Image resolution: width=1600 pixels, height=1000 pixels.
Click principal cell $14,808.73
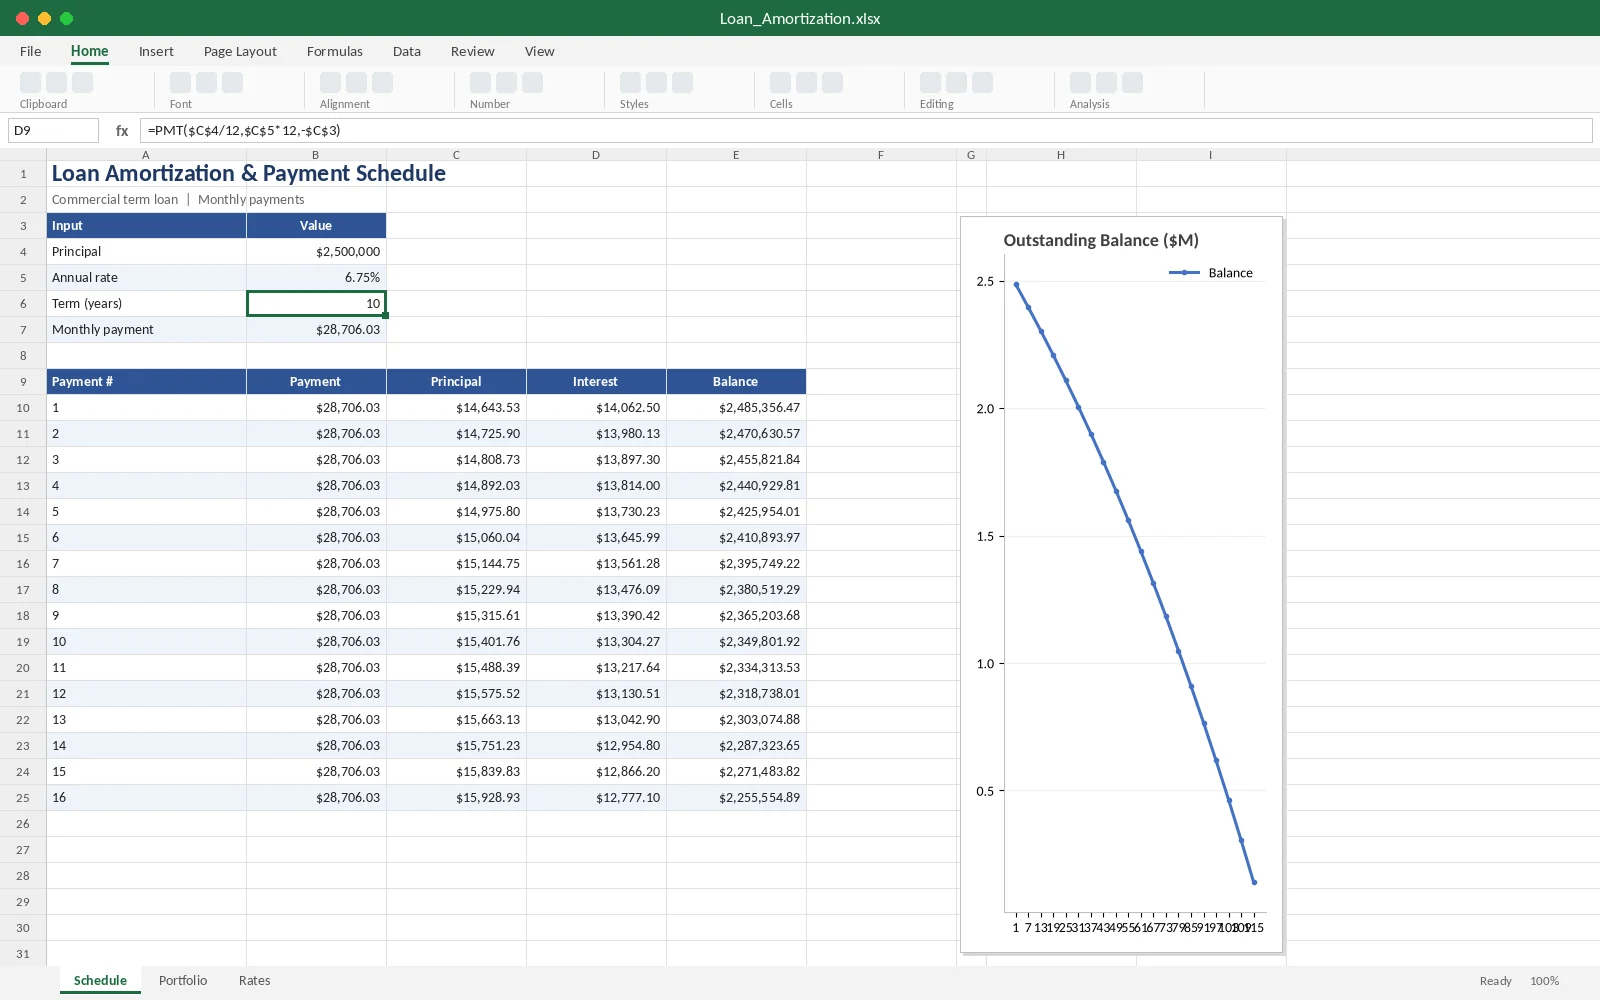[x=456, y=459]
